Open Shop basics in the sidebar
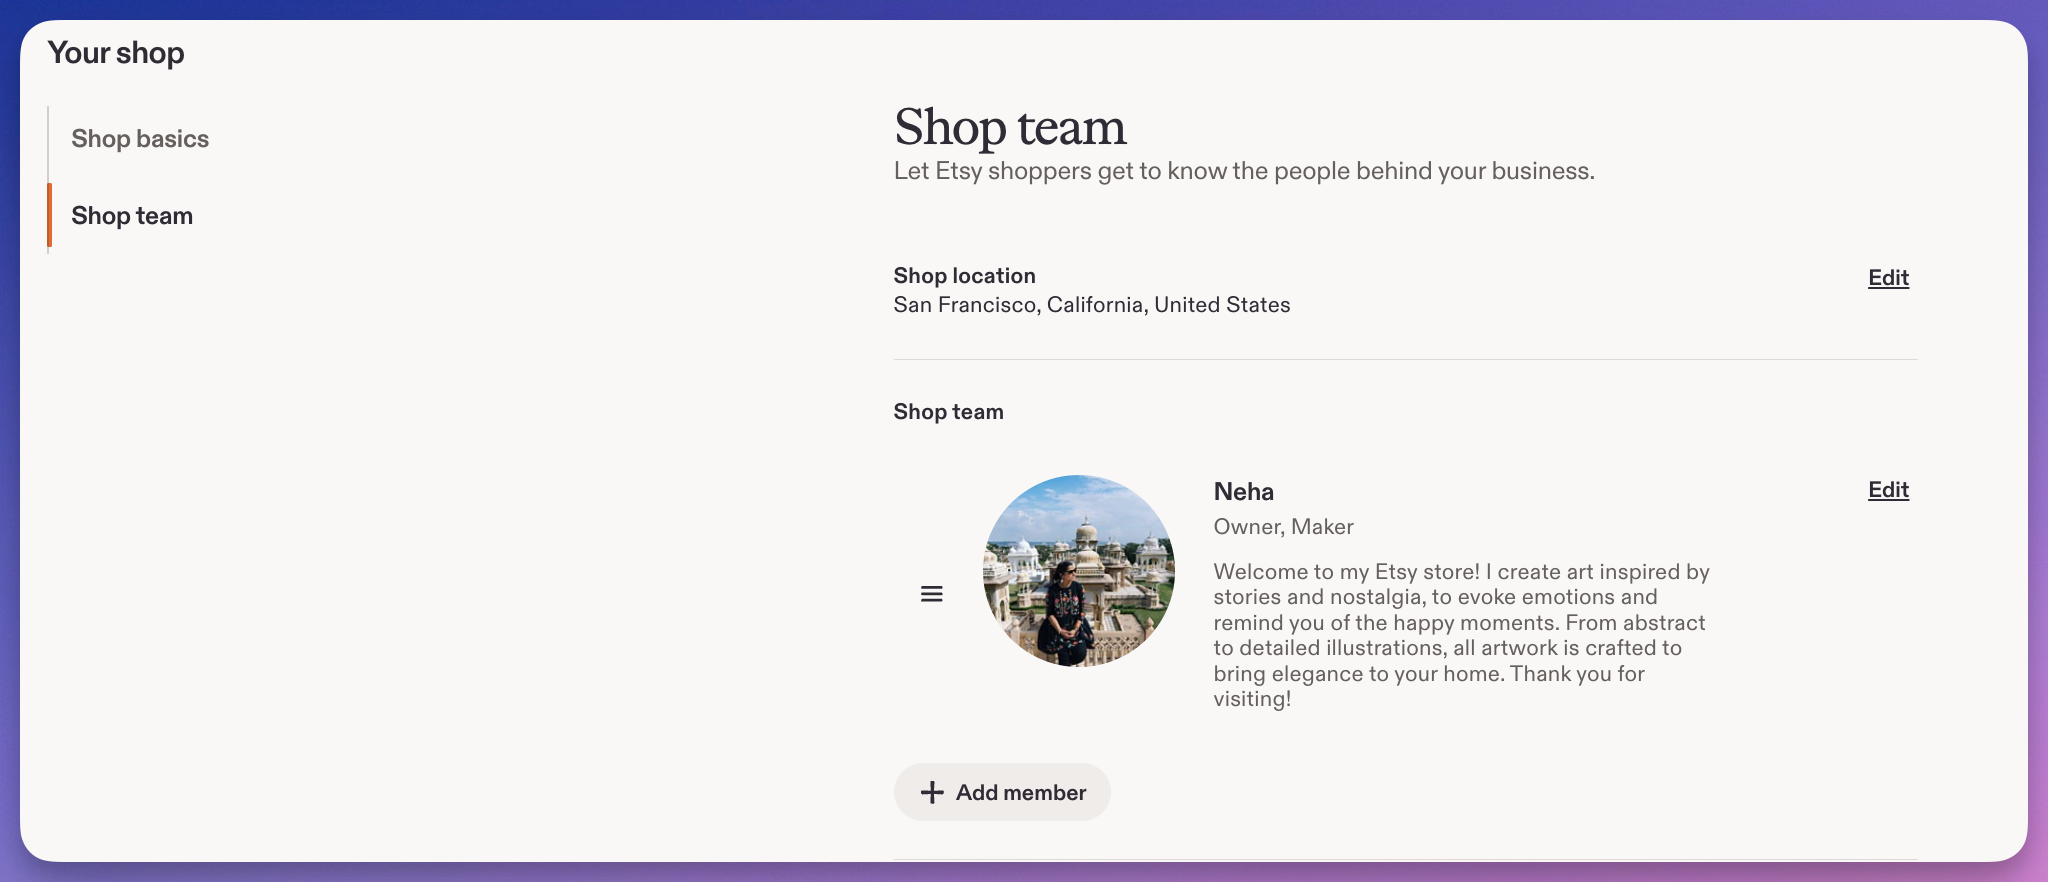 click(140, 139)
